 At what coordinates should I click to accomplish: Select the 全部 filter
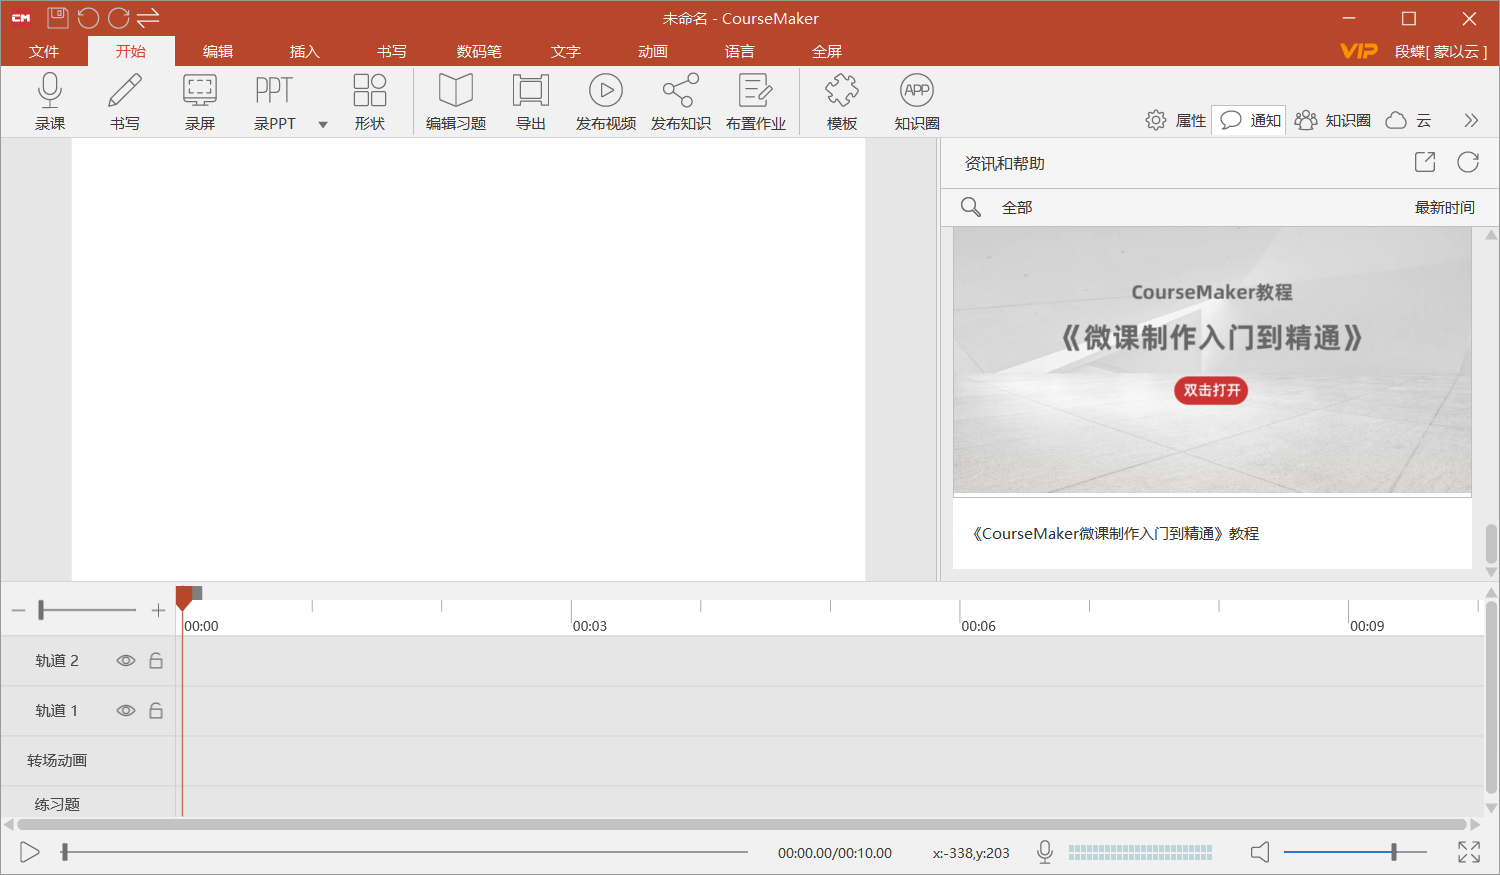click(x=1017, y=207)
